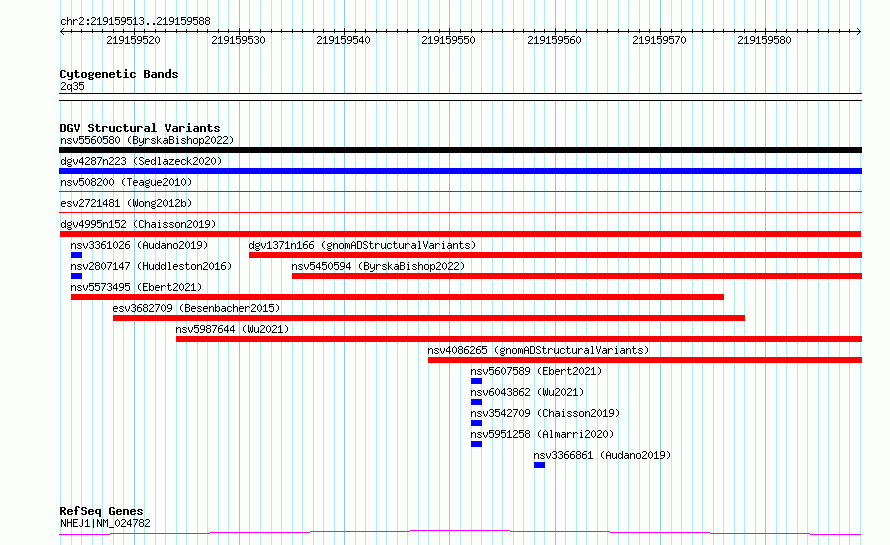The image size is (890, 545).
Task: Click ruler position 219159570
Action: pos(660,40)
